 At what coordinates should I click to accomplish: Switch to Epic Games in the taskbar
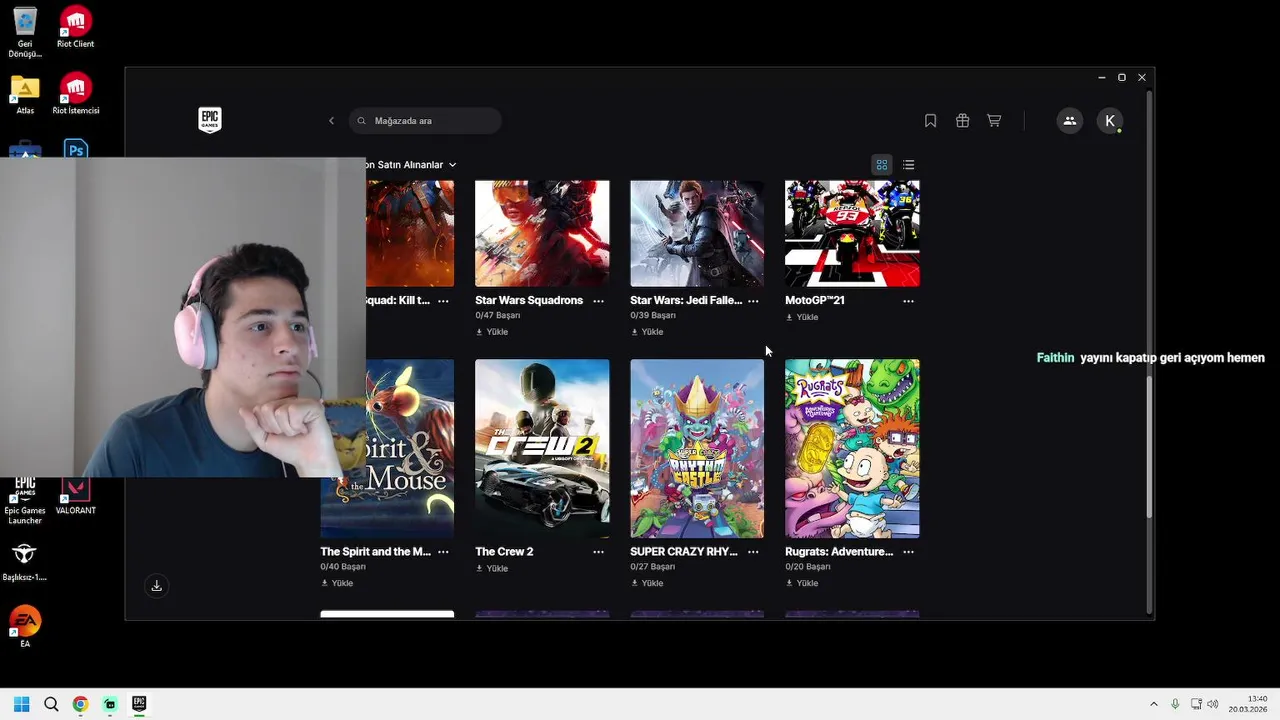139,704
